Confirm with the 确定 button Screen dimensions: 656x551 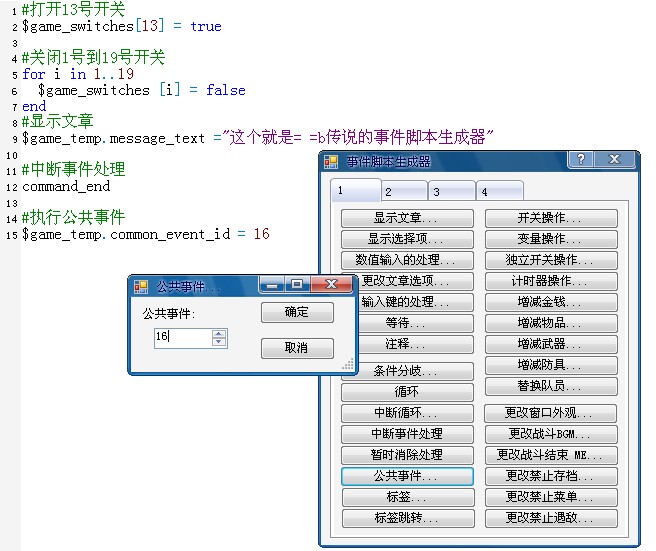point(297,312)
